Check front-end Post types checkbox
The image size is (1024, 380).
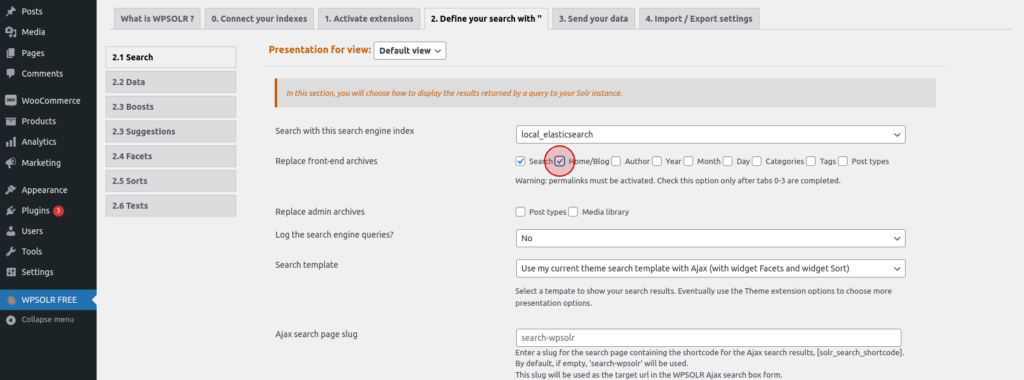(x=843, y=161)
